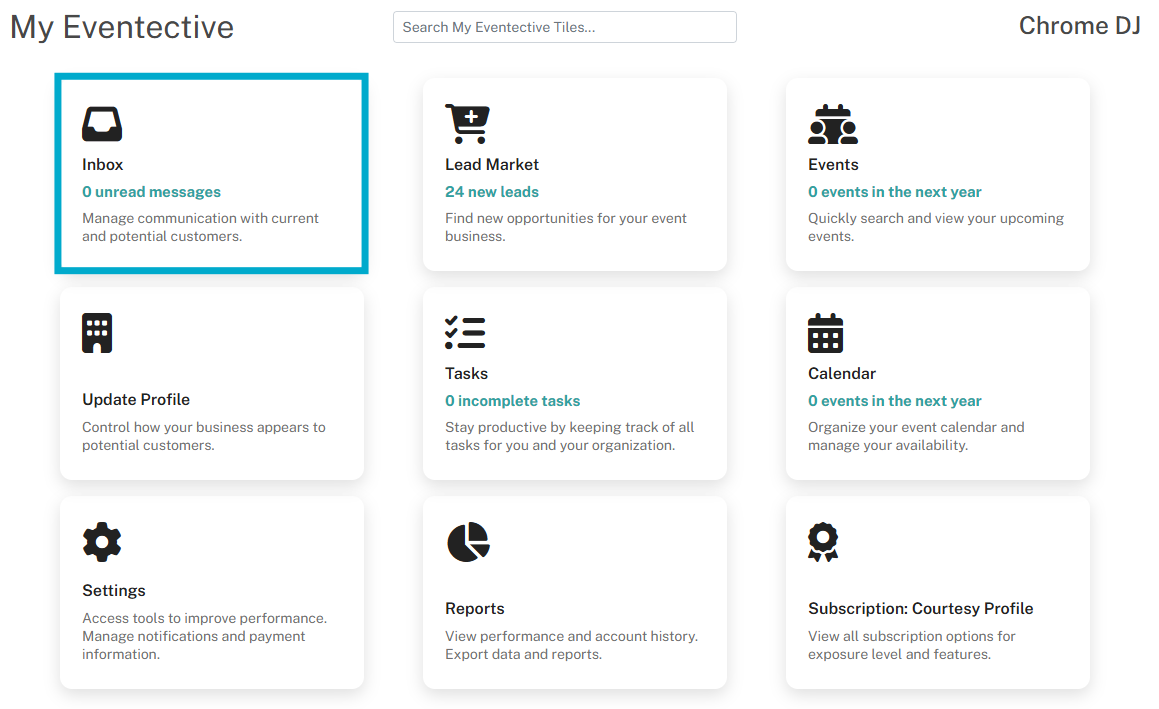Select the Subscription award ribbon icon
This screenshot has width=1159, height=709.
tap(823, 543)
